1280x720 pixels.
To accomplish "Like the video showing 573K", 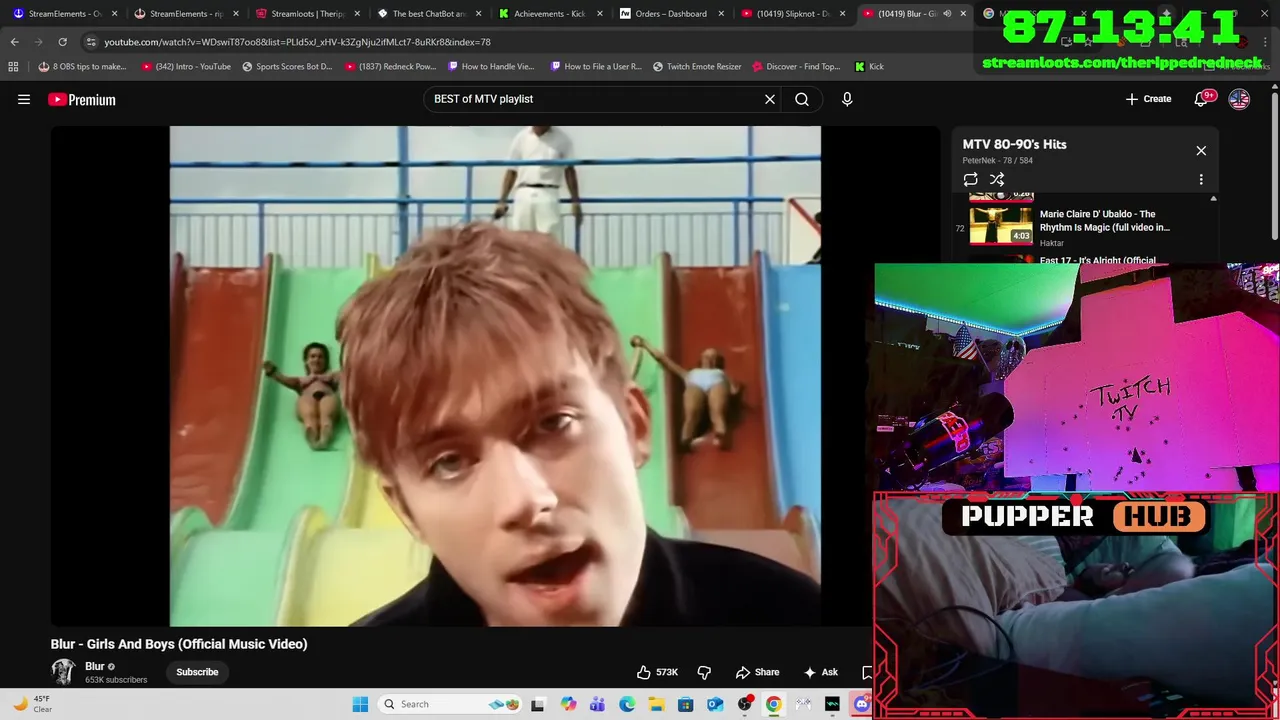I will [x=658, y=672].
